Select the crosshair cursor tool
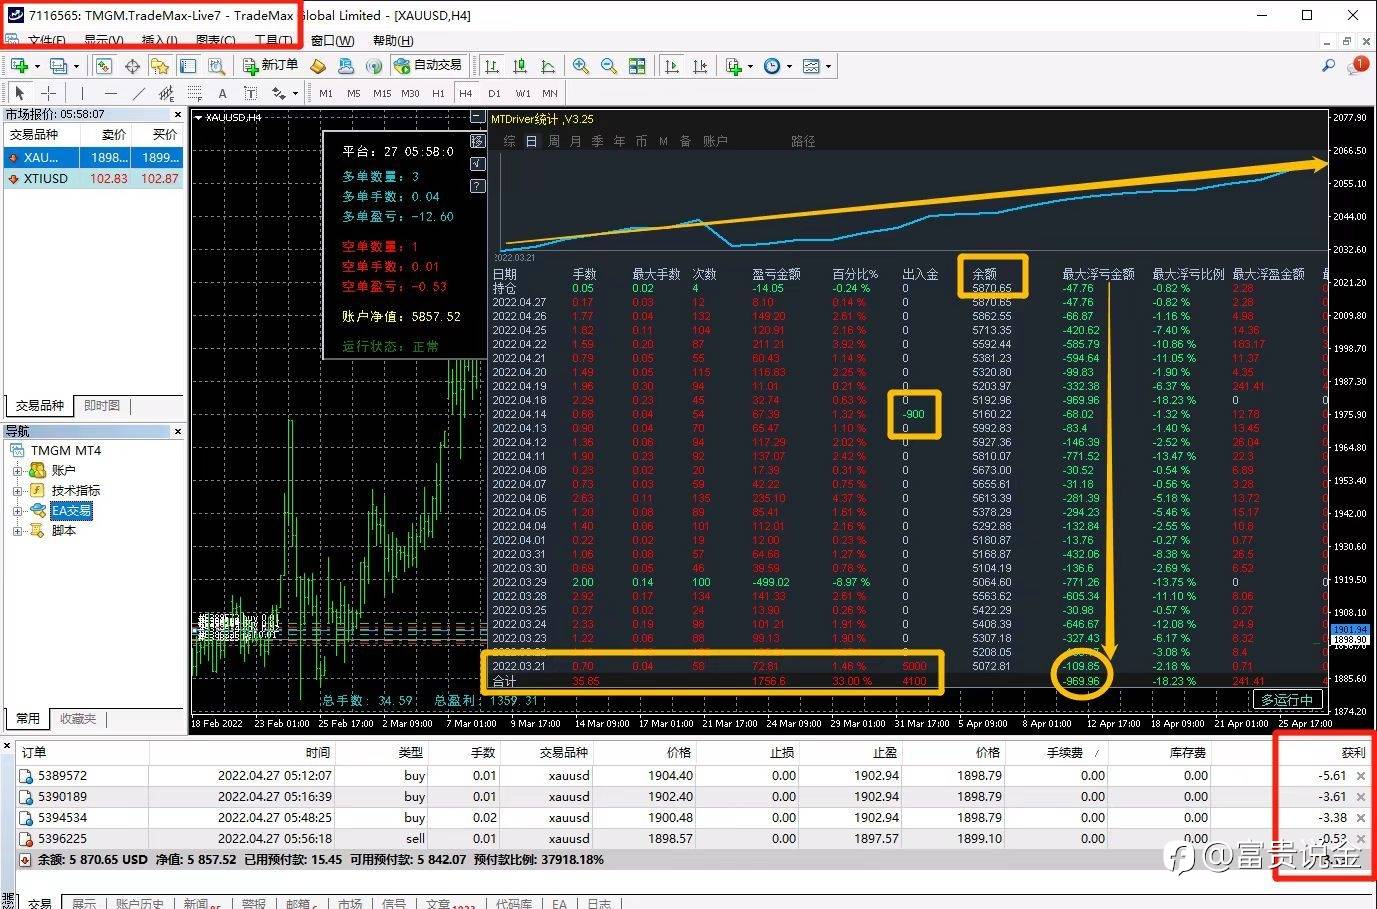1377x909 pixels. [x=48, y=93]
